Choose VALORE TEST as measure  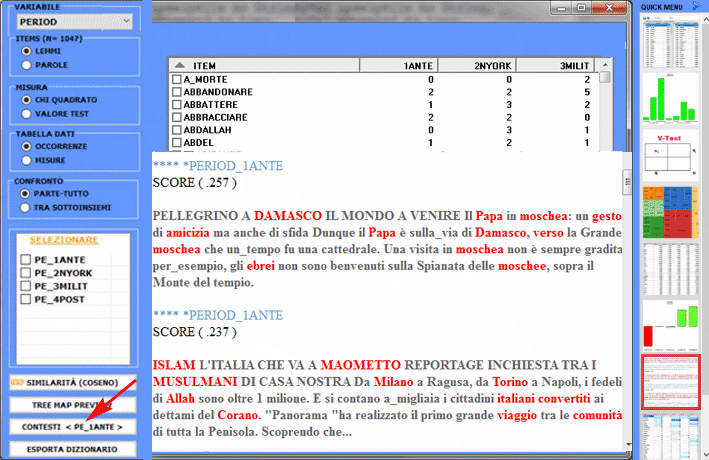[26, 114]
